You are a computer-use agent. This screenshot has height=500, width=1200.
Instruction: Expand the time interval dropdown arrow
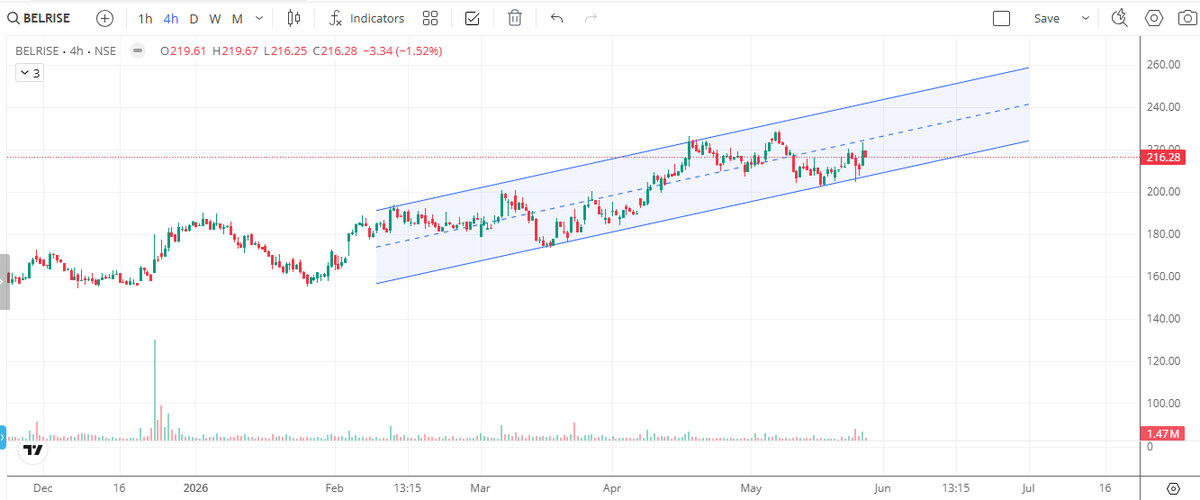pos(260,18)
